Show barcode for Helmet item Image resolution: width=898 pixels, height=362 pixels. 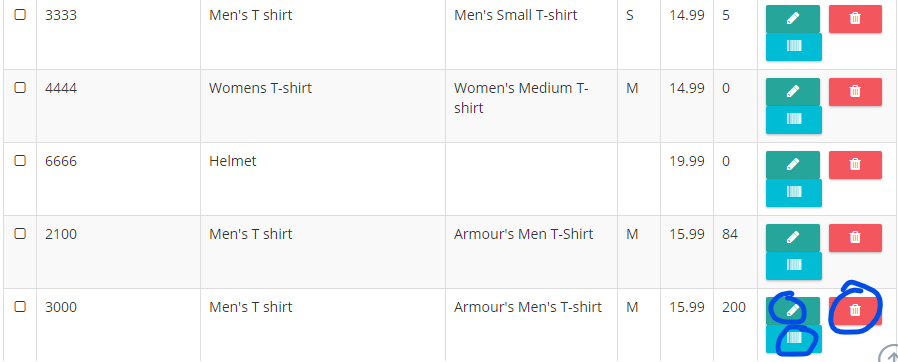[794, 192]
